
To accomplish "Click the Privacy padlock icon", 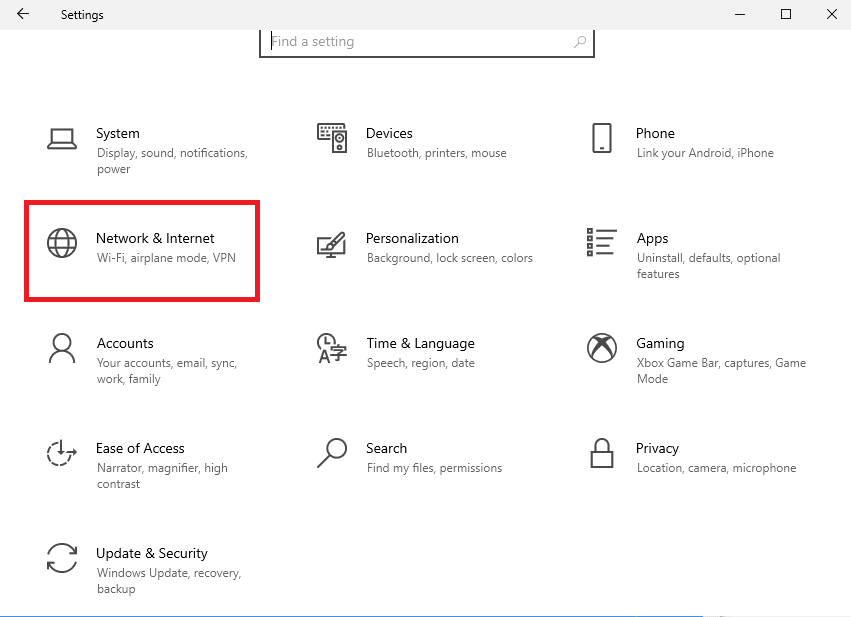I will (x=602, y=453).
